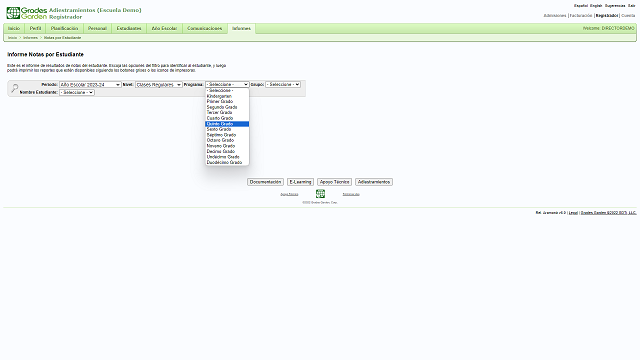Screen dimensions: 640x360
Task: Choose Primer Grado option
Action: [x=227, y=102]
